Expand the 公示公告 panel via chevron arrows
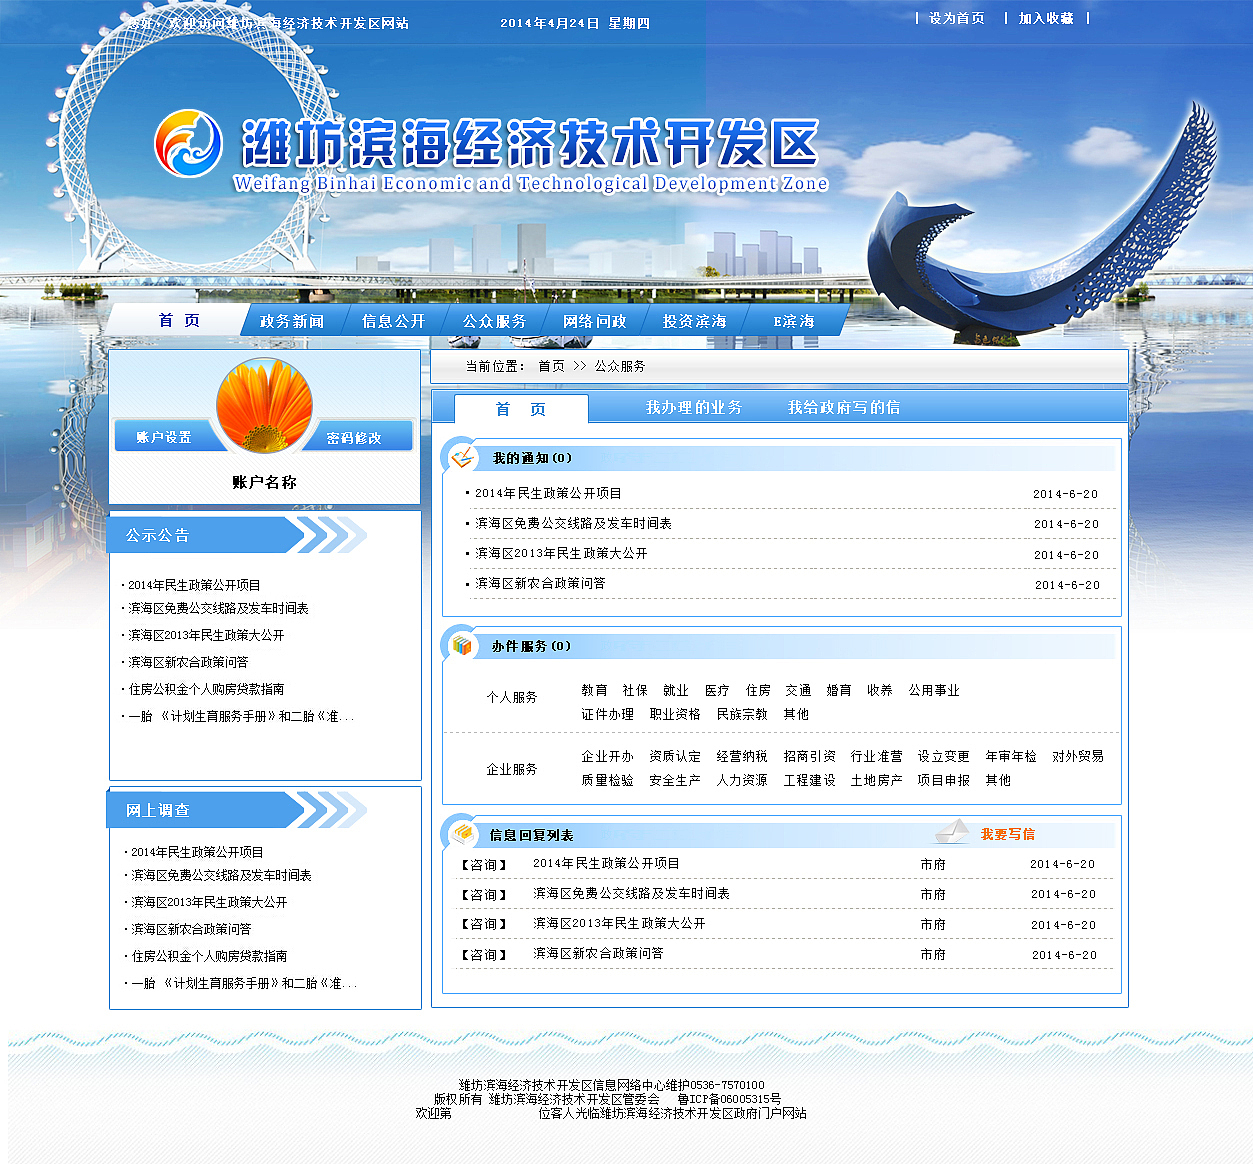 (x=330, y=535)
